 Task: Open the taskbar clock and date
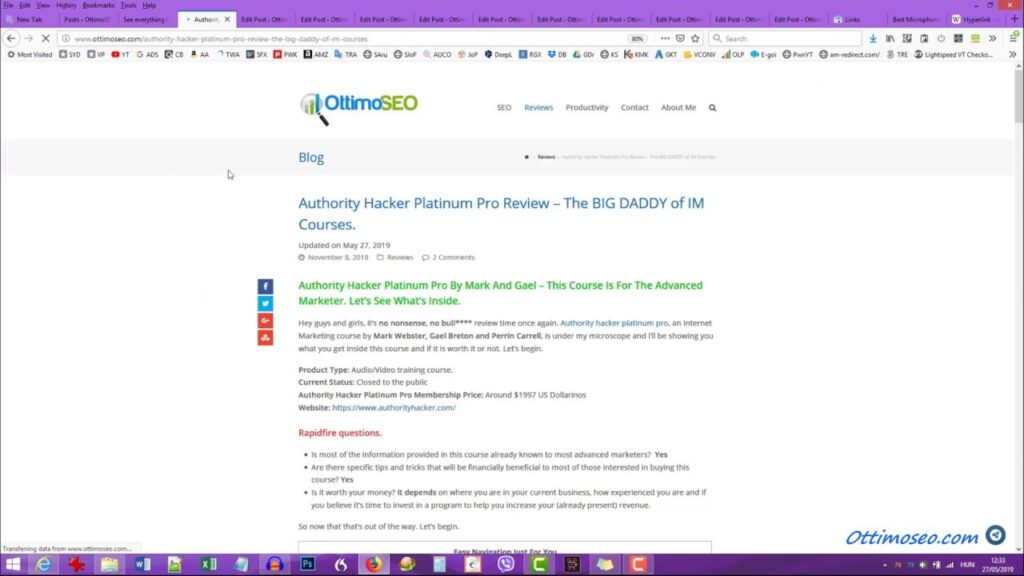click(998, 565)
